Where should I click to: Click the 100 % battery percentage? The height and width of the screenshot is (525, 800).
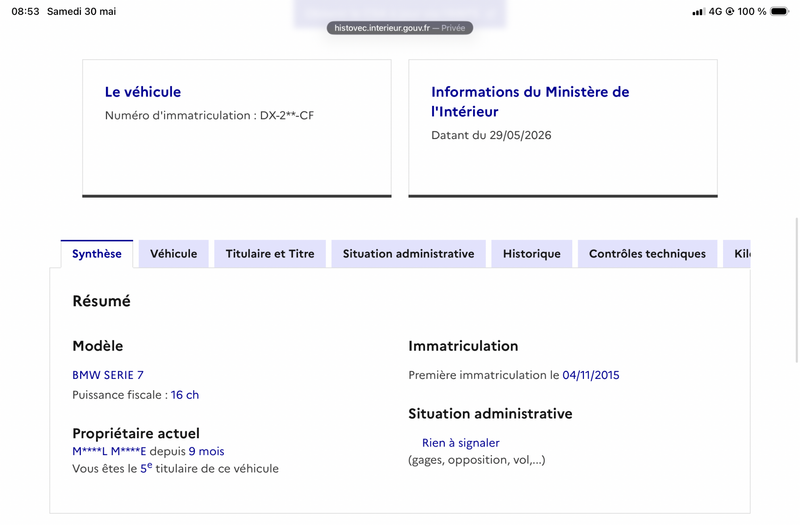pos(752,11)
